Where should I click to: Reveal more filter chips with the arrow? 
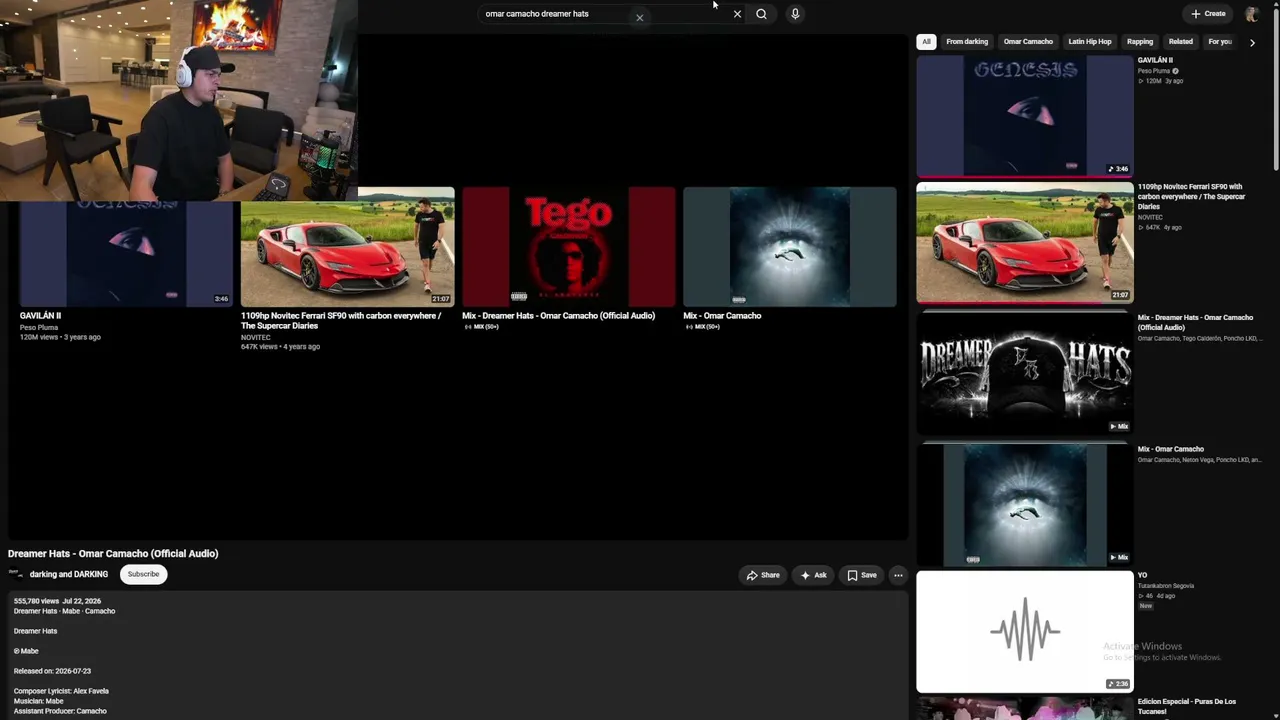tap(1252, 42)
